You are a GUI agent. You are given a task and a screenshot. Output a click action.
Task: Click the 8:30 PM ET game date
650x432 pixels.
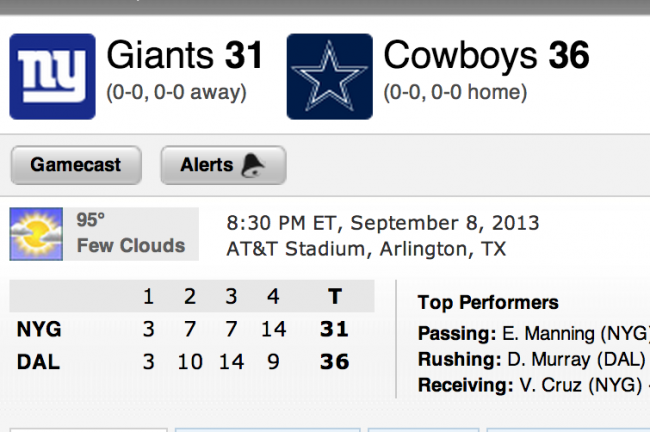point(383,223)
